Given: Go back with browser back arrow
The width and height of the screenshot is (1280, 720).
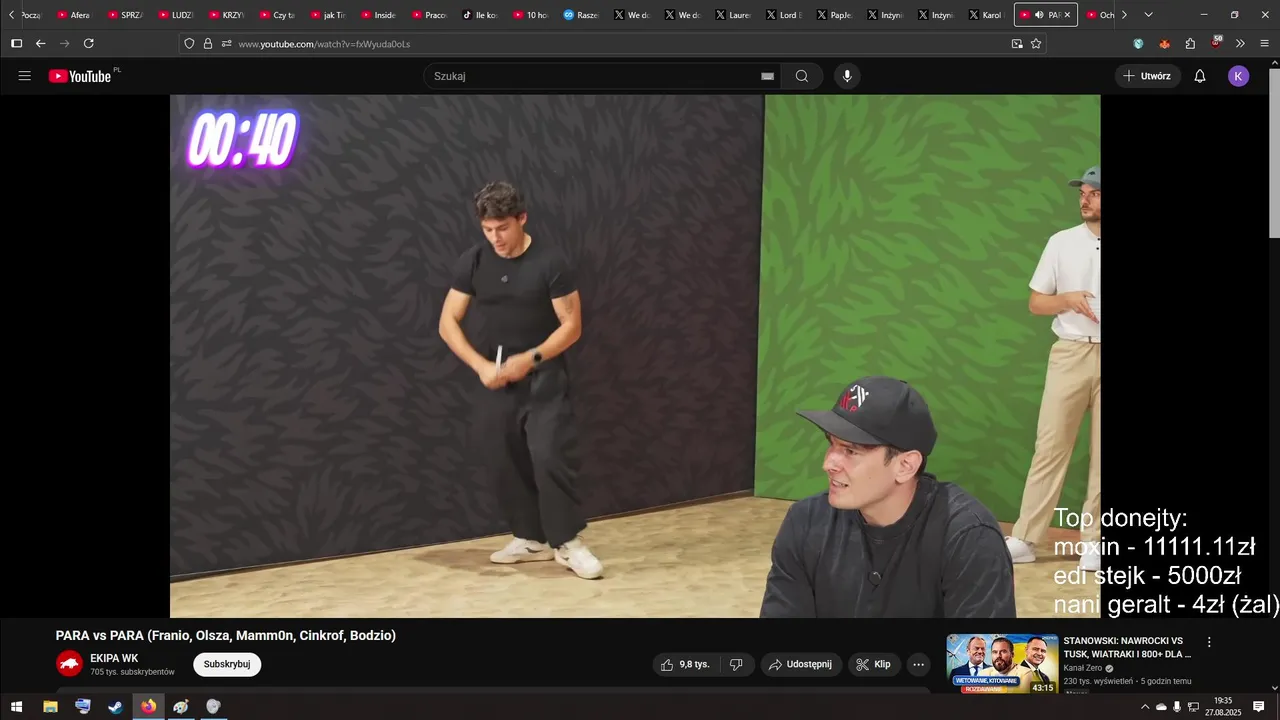Looking at the screenshot, I should tap(40, 43).
